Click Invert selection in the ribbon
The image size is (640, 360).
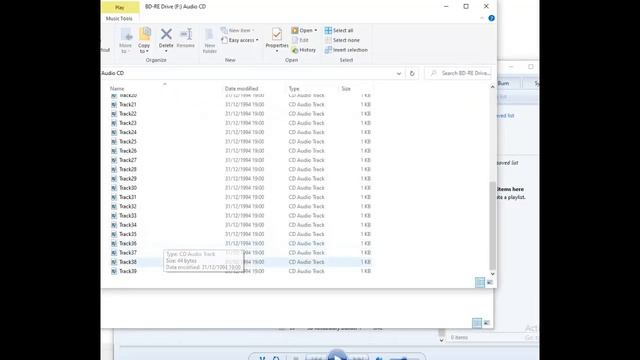click(346, 50)
